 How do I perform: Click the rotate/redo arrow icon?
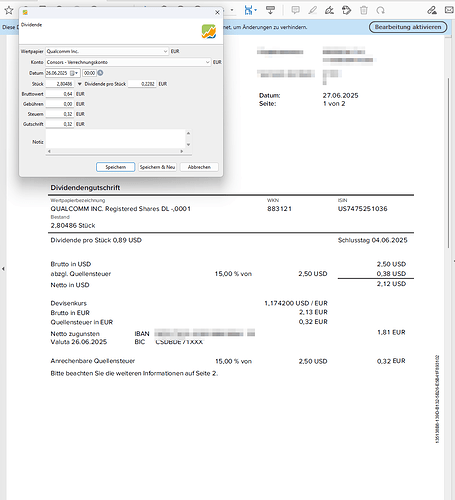click(x=380, y=10)
